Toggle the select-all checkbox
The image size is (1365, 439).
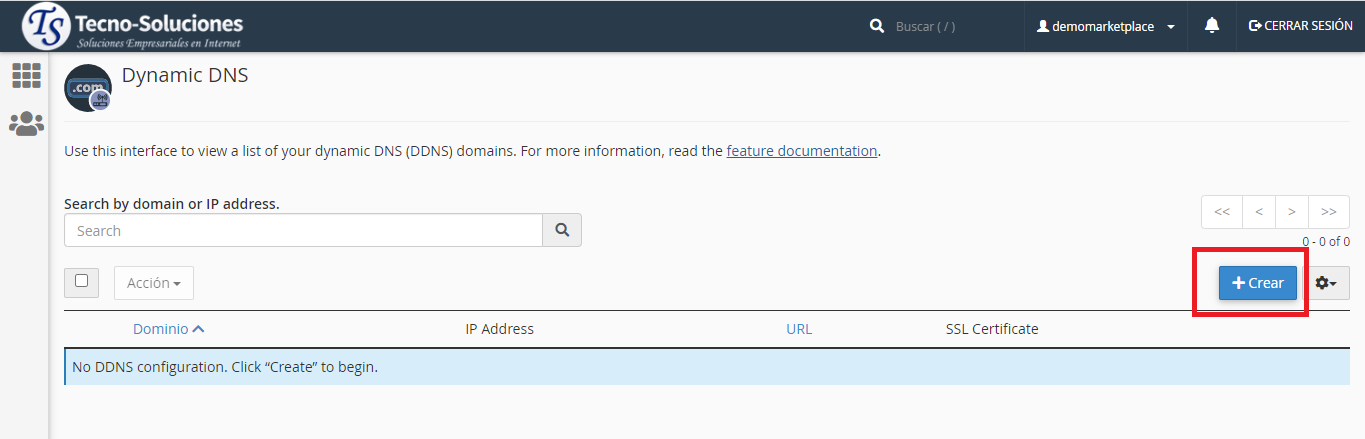click(81, 282)
